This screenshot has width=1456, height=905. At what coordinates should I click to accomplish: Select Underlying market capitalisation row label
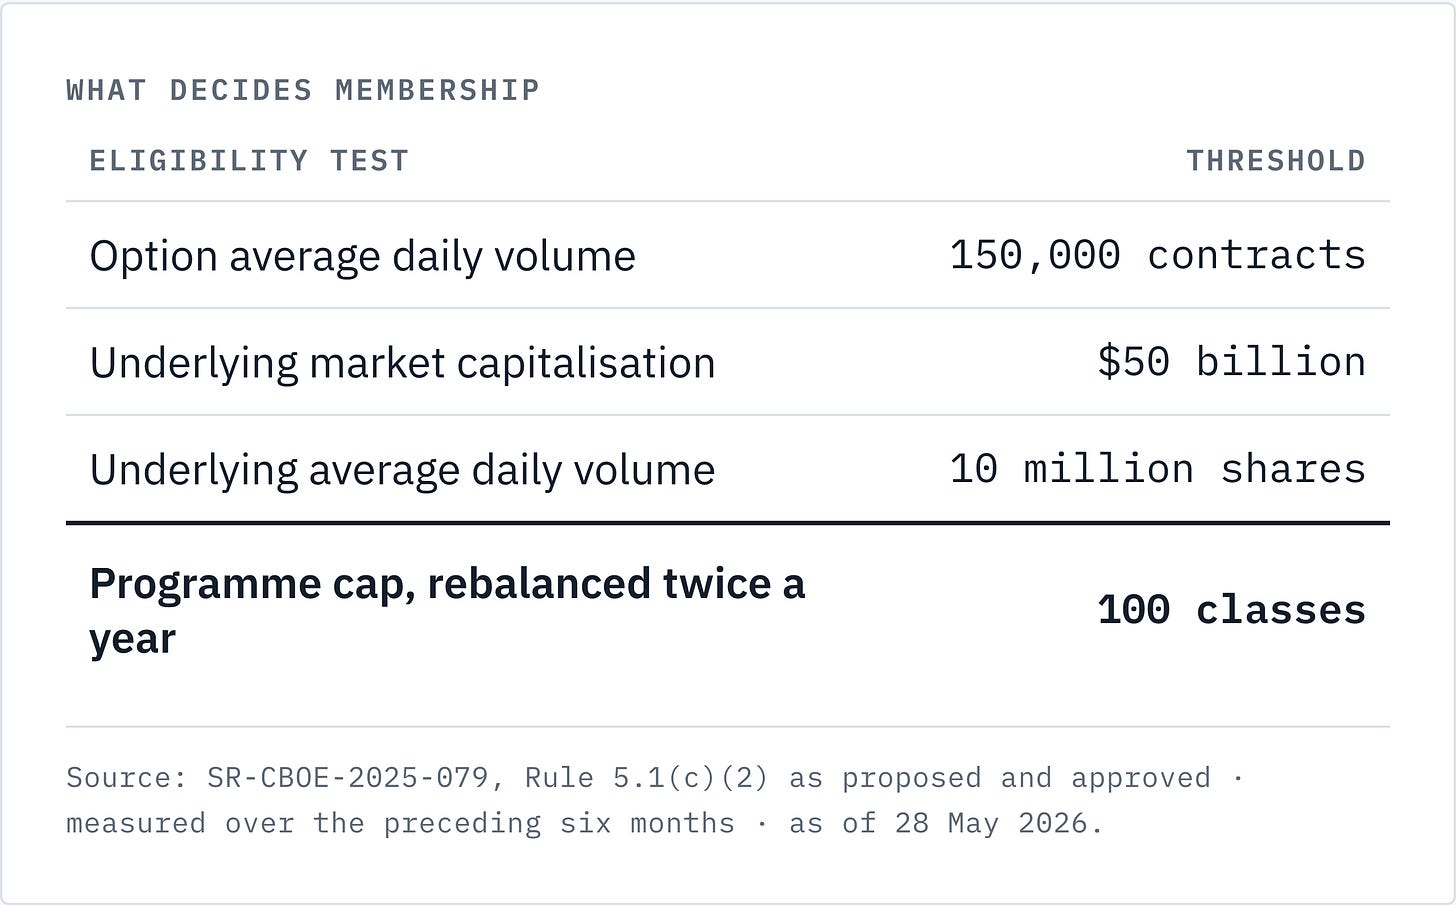click(403, 363)
